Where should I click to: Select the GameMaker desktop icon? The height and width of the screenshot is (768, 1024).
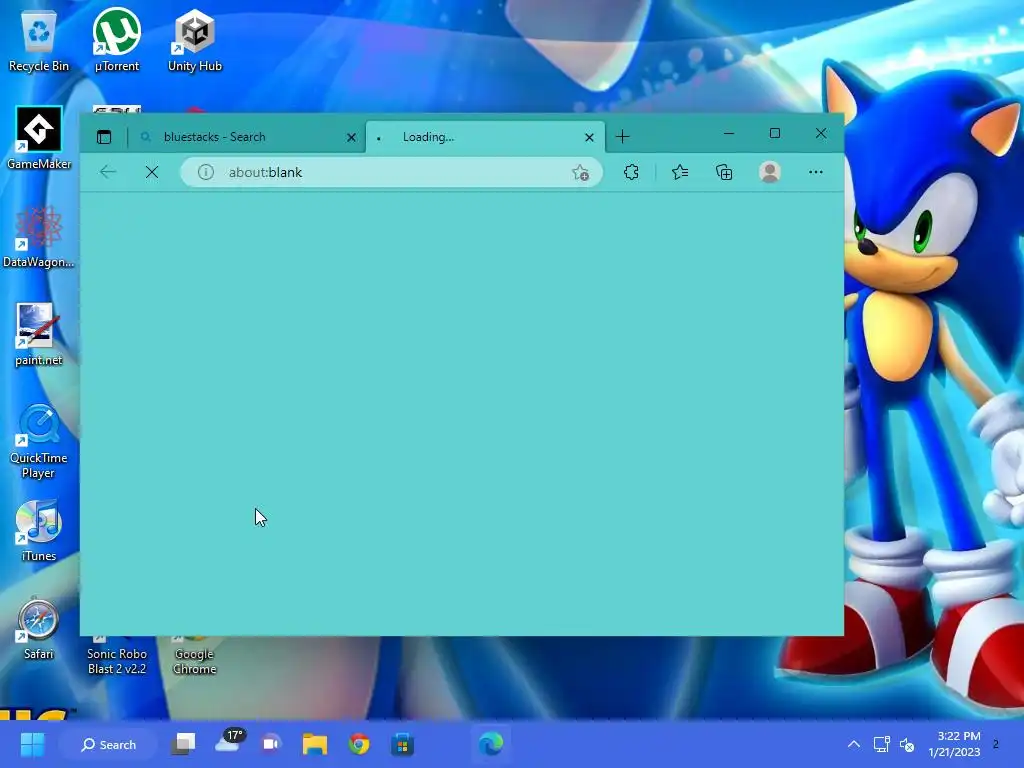(39, 138)
